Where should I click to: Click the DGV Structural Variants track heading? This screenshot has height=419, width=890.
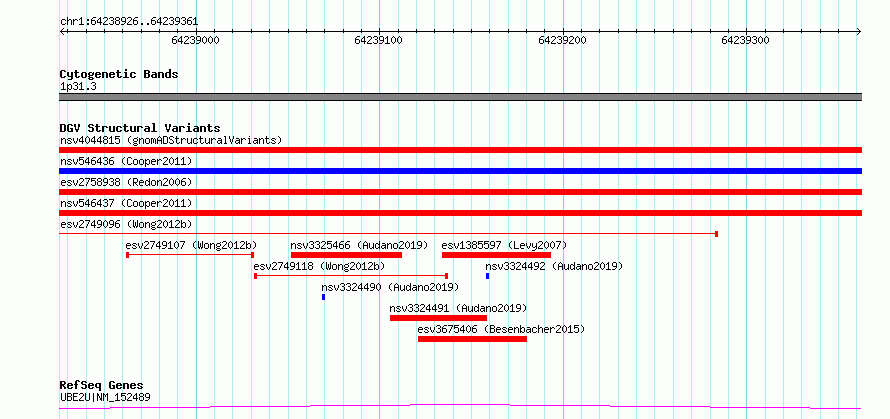[x=140, y=128]
